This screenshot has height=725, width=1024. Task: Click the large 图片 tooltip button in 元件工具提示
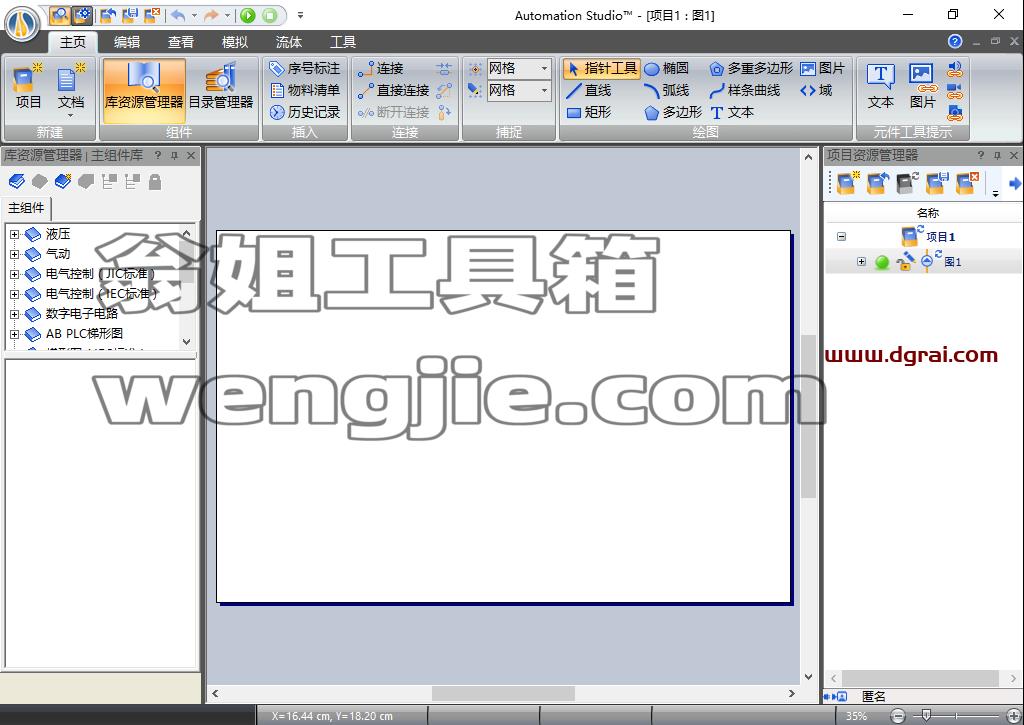pyautogui.click(x=922, y=86)
